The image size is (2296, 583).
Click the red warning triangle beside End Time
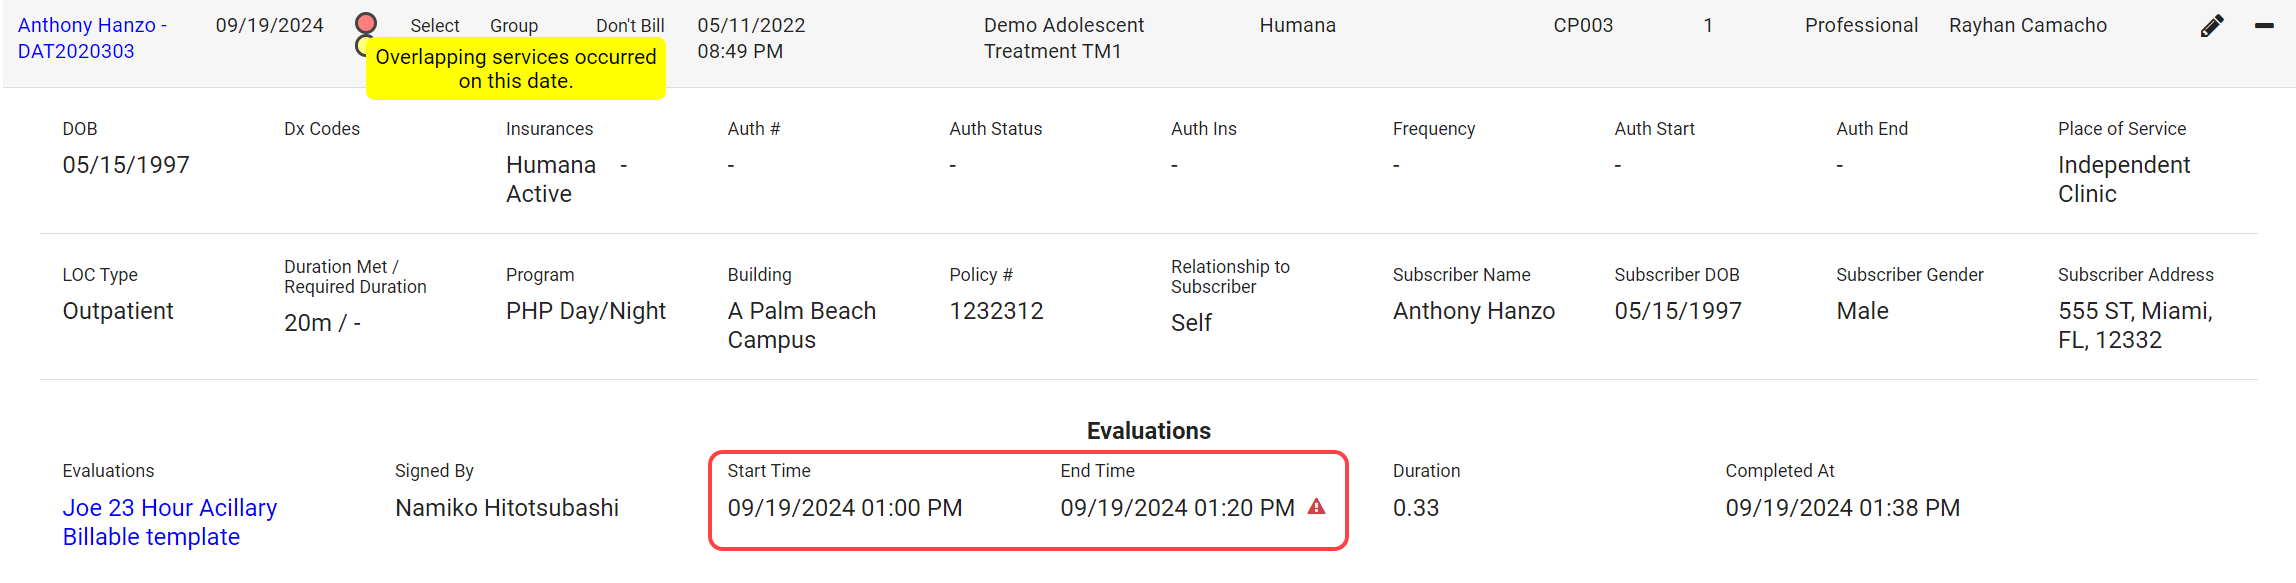click(x=1317, y=507)
